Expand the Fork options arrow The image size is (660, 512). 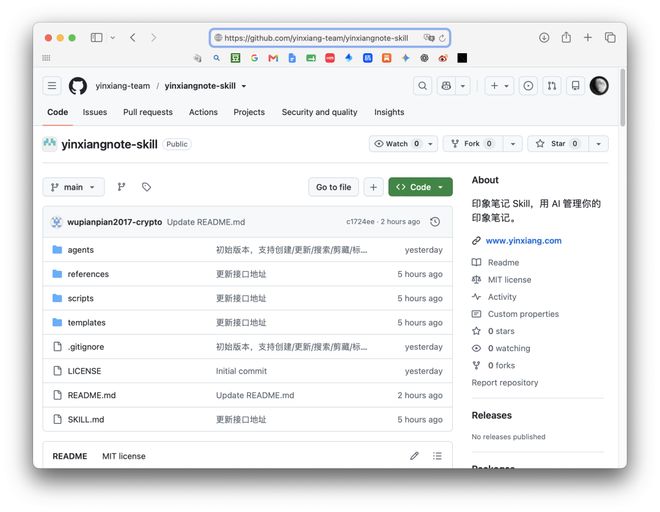point(513,144)
